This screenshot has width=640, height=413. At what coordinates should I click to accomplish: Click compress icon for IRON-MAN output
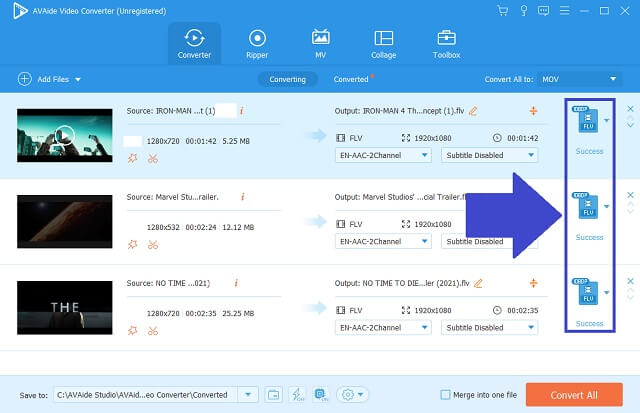533,111
